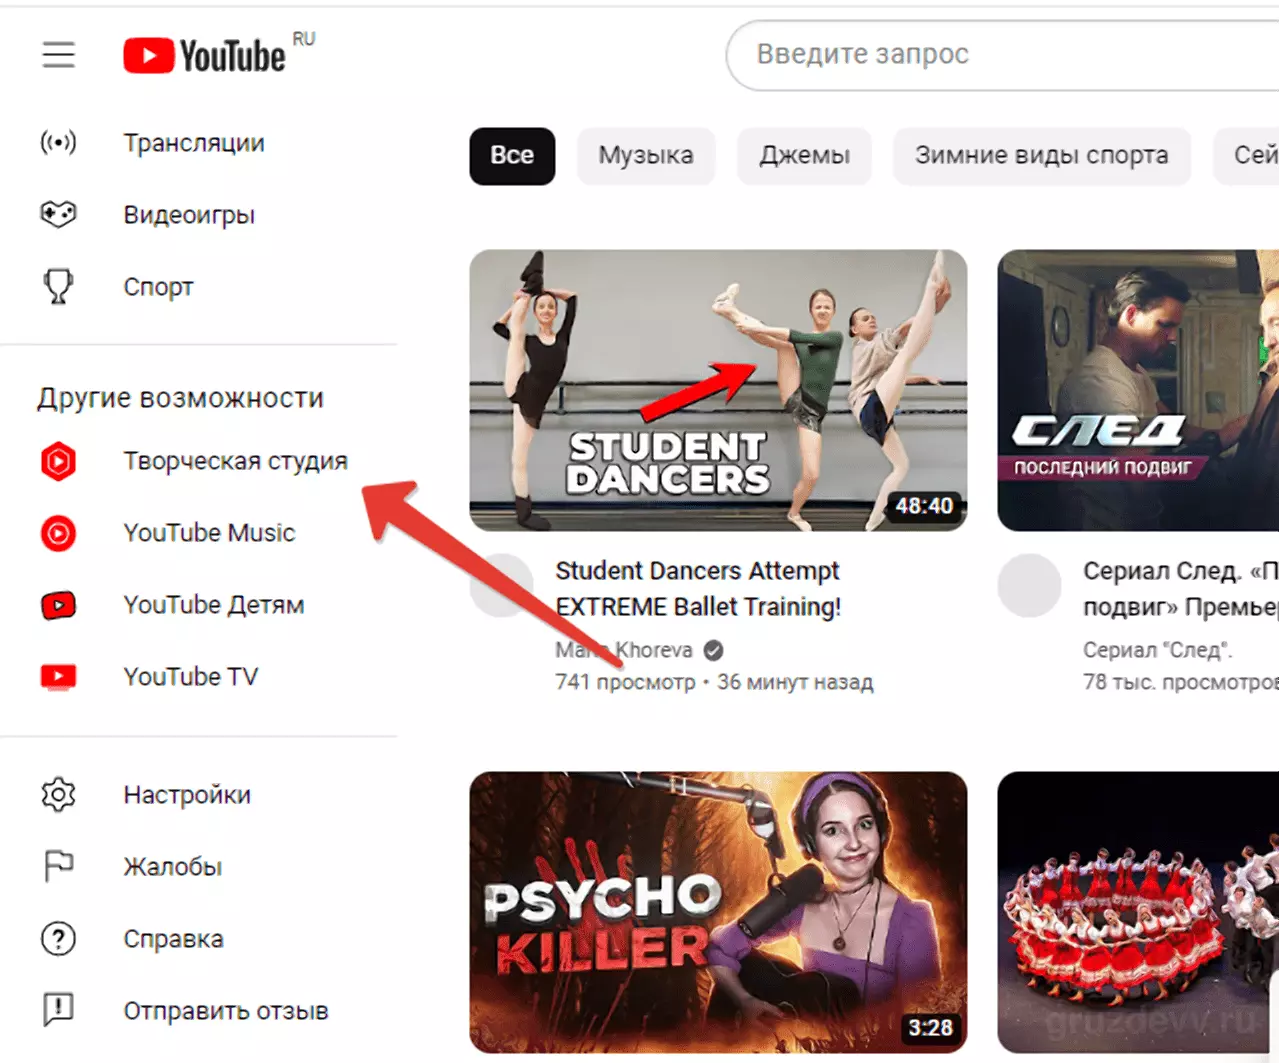This screenshot has width=1279, height=1063.
Task: Click the Отправить отзыв feedback icon
Action: pos(58,1011)
